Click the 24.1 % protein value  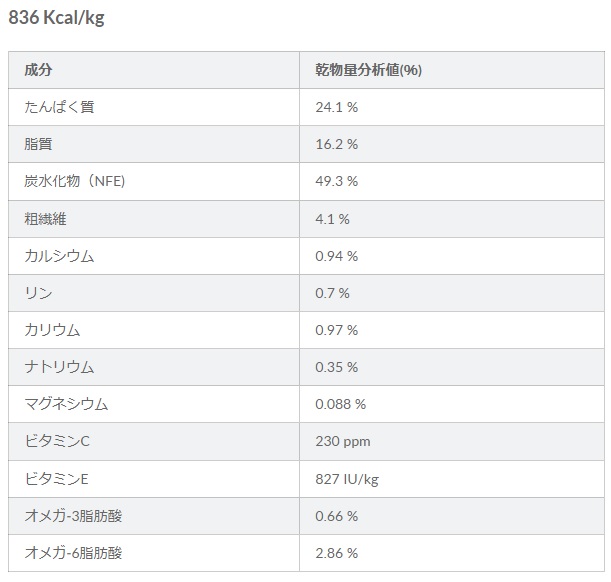pyautogui.click(x=337, y=107)
